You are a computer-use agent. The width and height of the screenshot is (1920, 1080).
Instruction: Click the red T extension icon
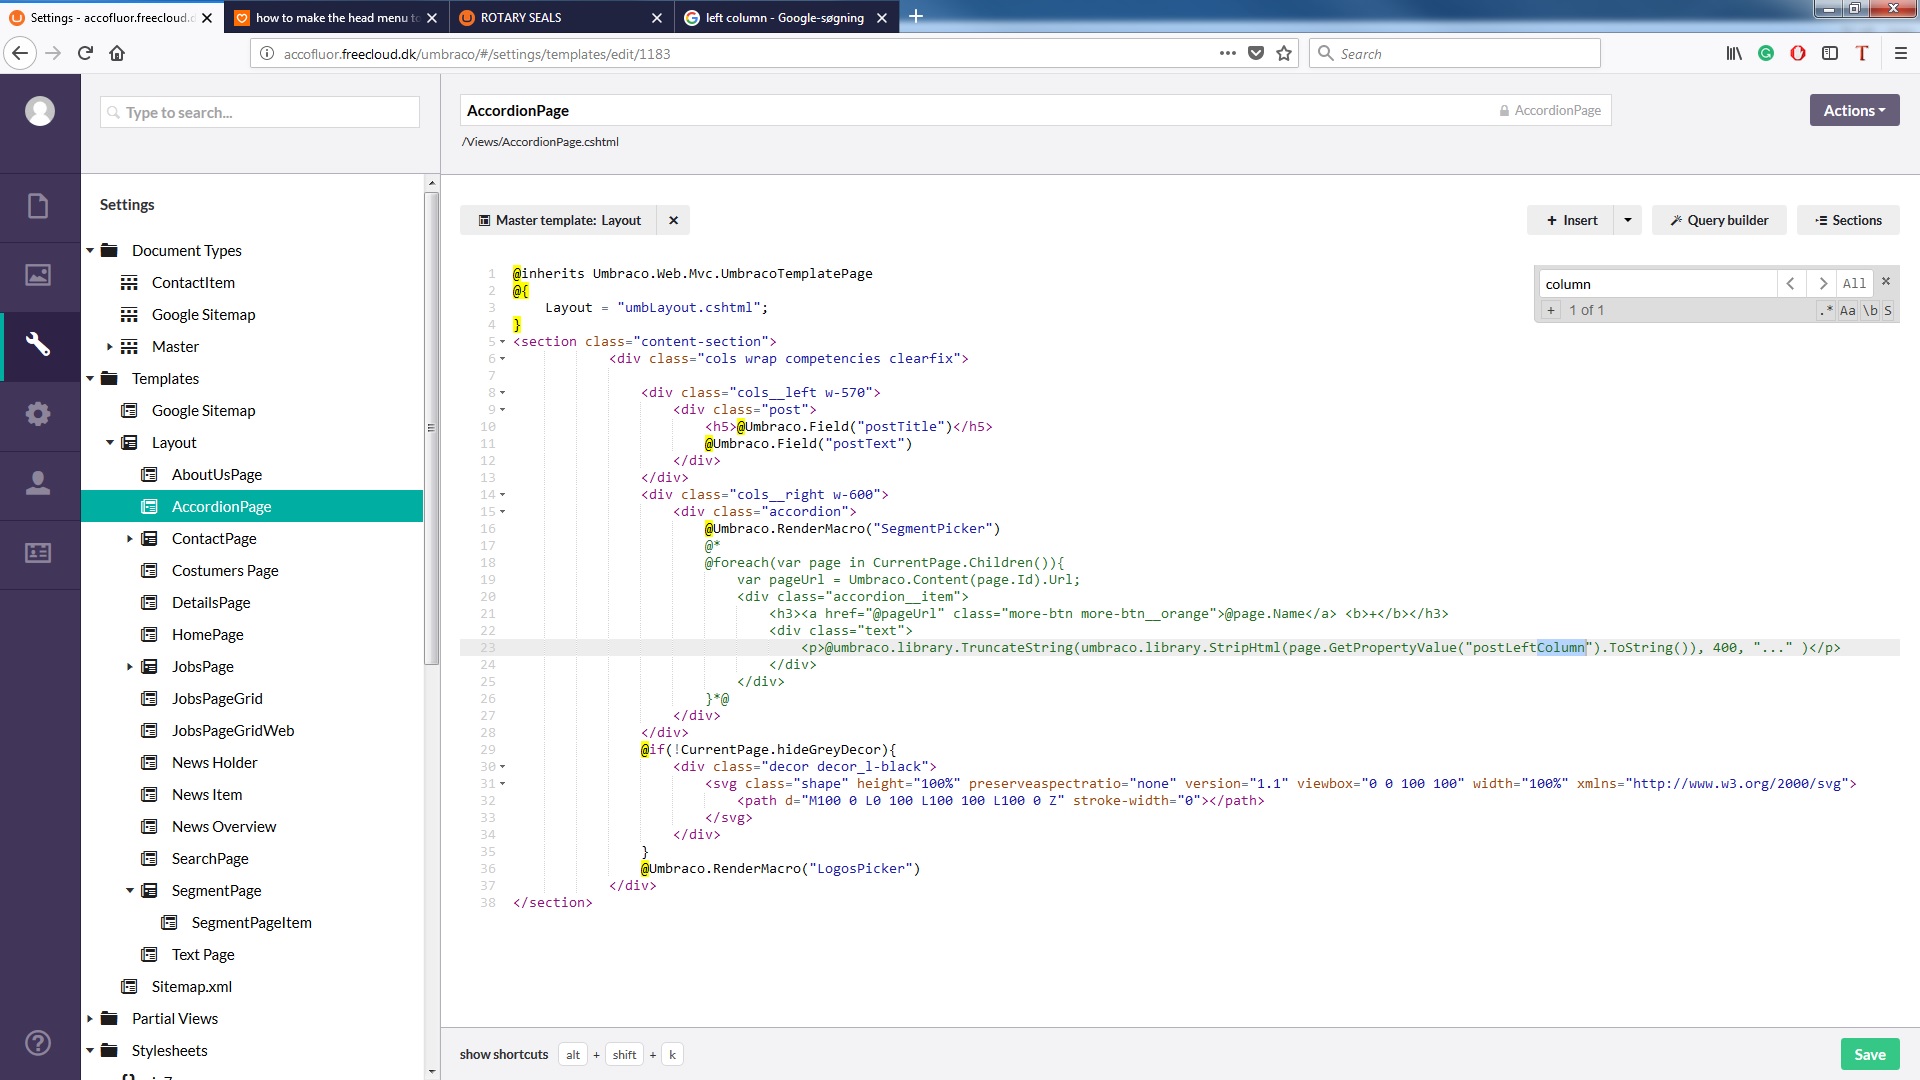[1862, 53]
